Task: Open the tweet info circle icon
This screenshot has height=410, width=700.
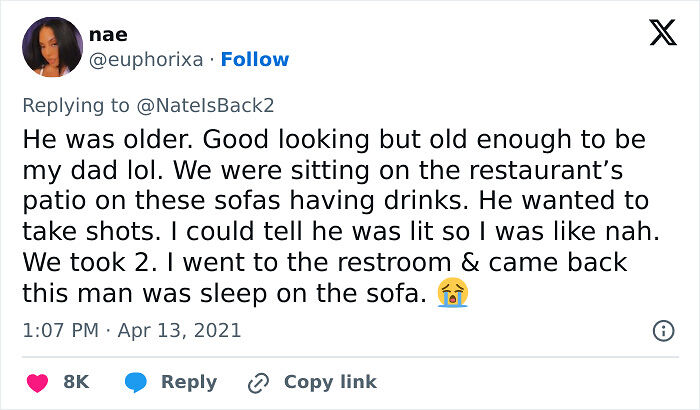Action: click(x=662, y=329)
